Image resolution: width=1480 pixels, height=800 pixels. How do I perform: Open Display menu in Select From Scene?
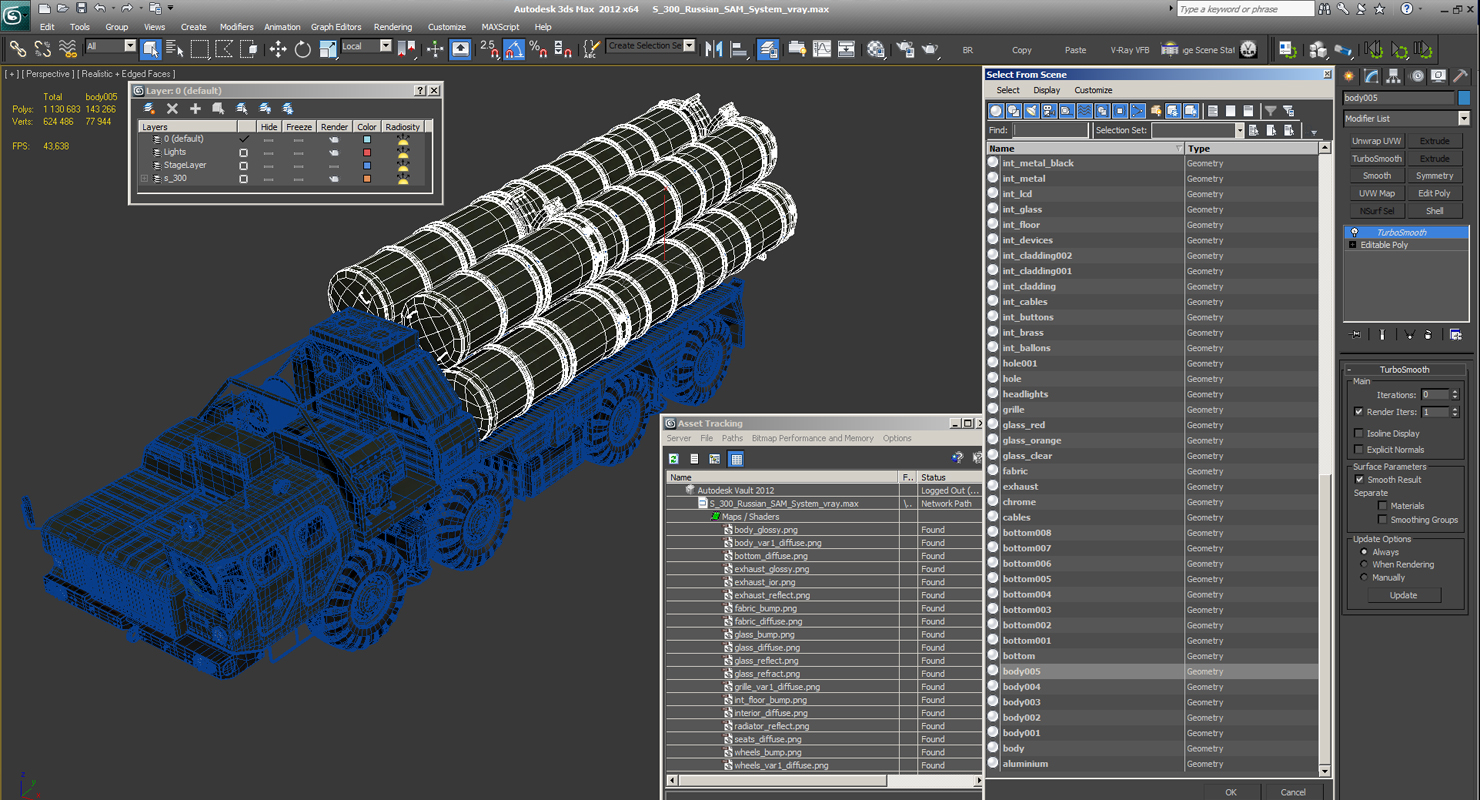(x=1046, y=90)
